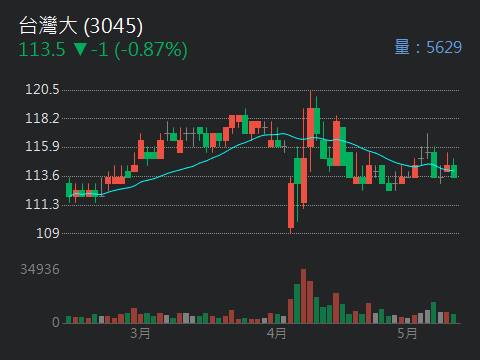The image size is (480, 360).
Task: Click the 109 price axis label
Action: pos(48,233)
